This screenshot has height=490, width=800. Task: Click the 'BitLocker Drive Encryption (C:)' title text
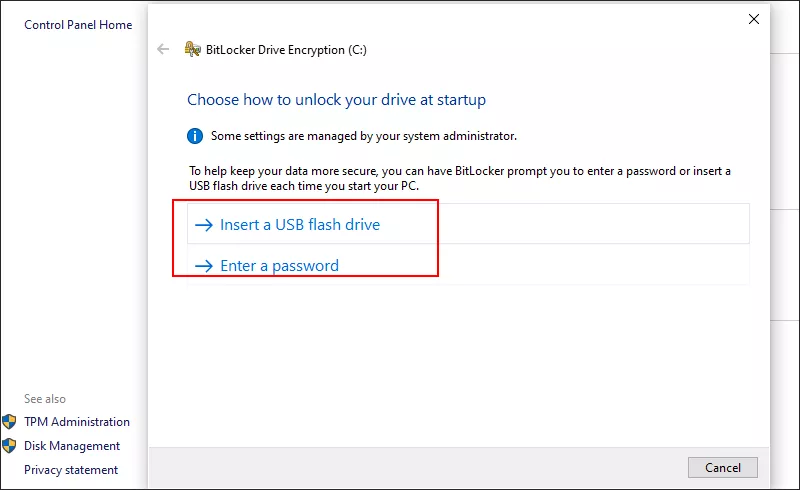(x=286, y=50)
